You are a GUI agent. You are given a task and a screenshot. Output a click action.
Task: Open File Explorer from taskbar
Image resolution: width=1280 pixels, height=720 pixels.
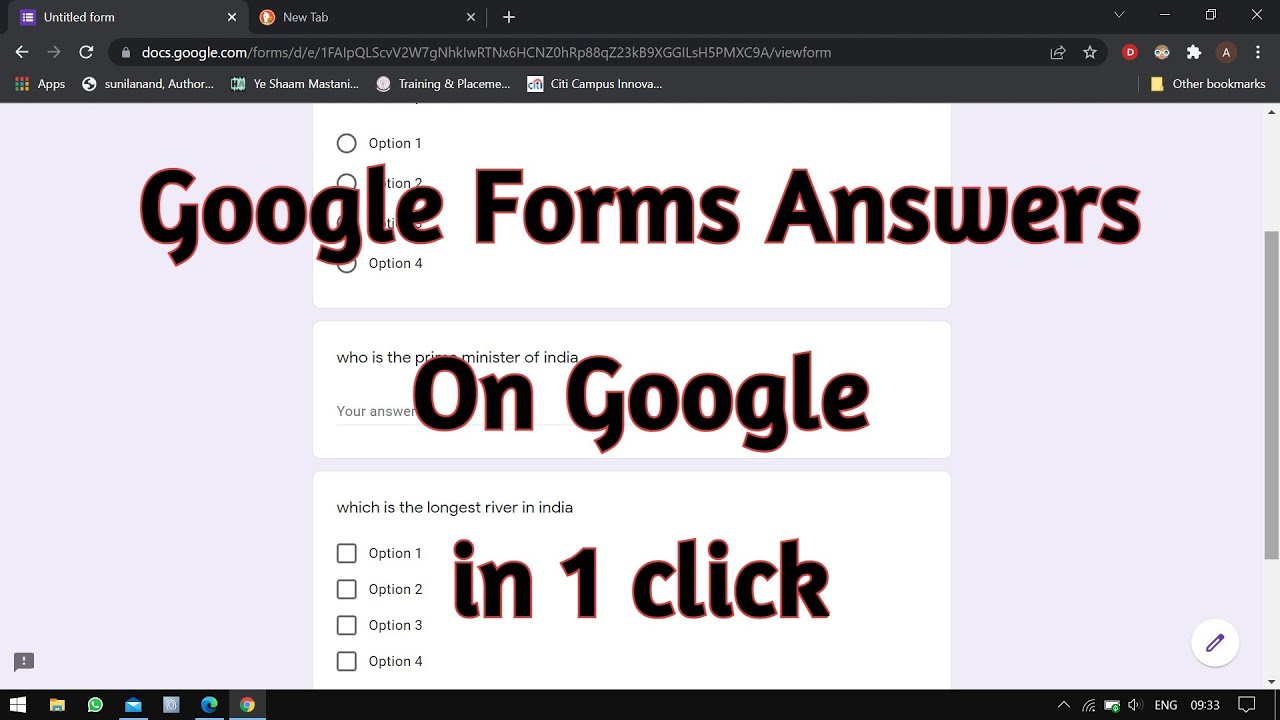click(57, 705)
